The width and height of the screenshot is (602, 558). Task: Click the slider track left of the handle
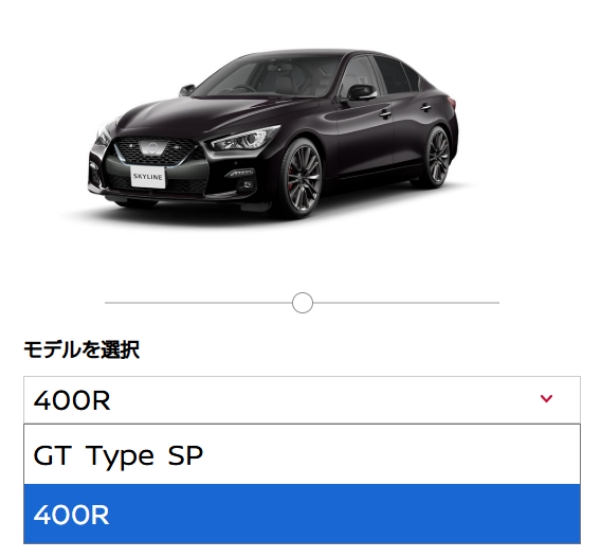point(198,303)
